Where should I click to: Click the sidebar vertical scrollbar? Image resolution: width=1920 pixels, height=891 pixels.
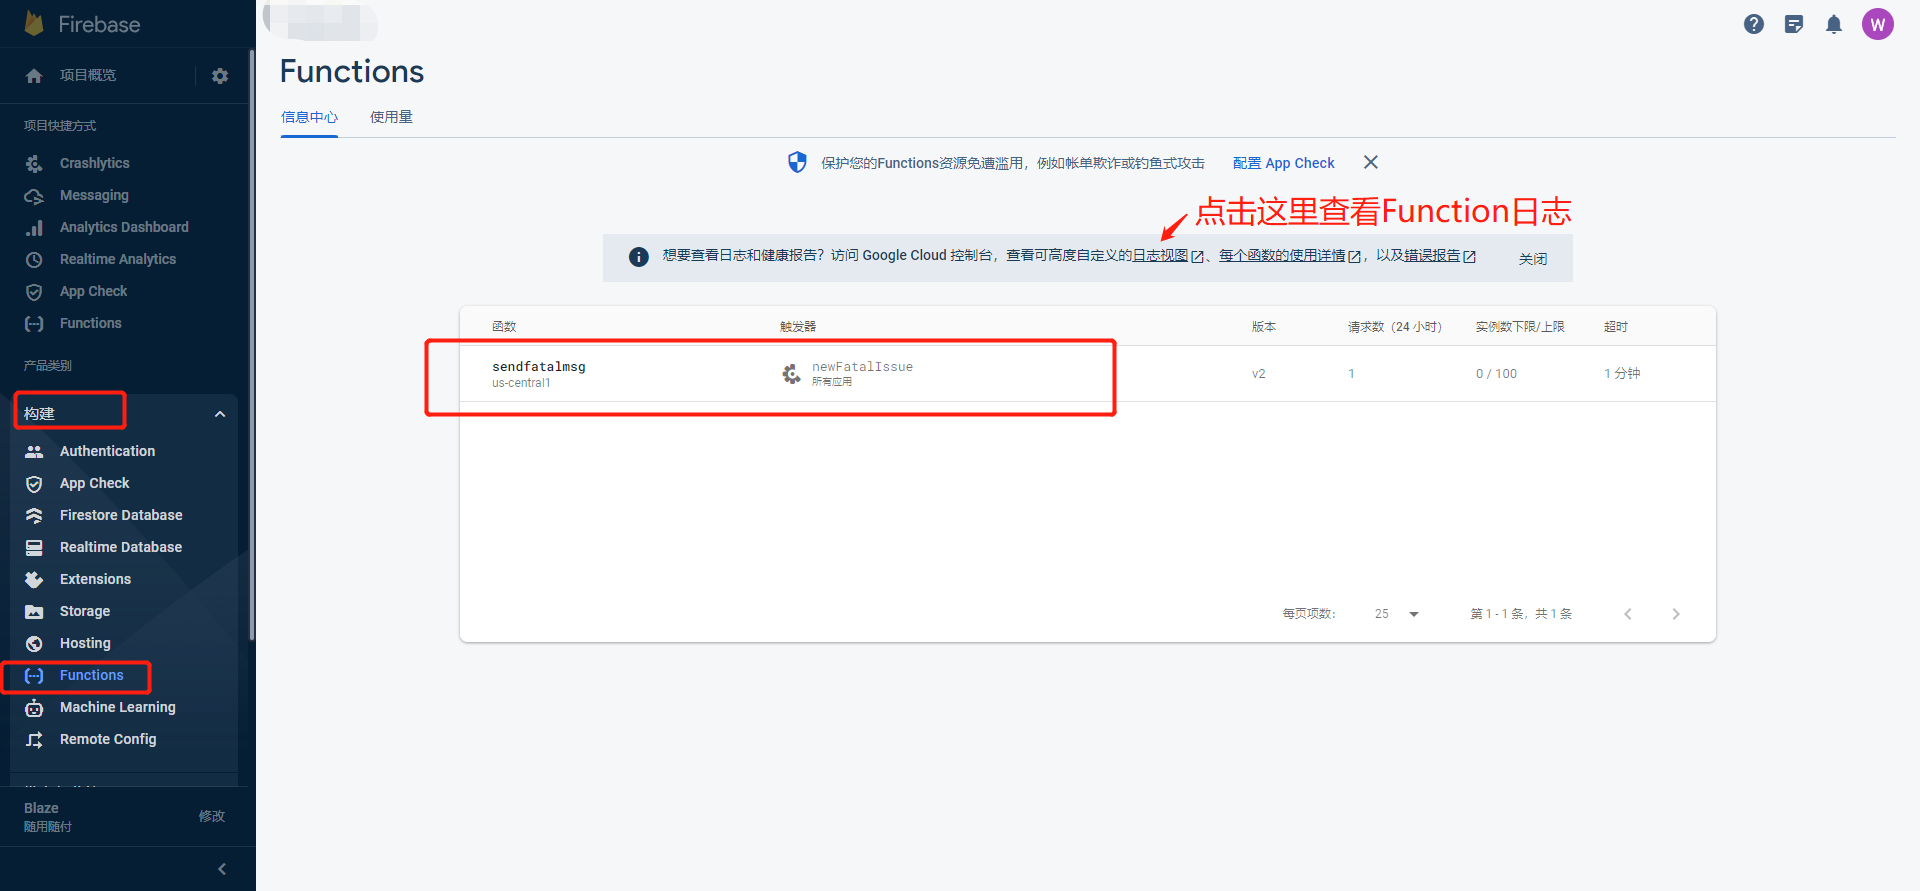[x=252, y=345]
